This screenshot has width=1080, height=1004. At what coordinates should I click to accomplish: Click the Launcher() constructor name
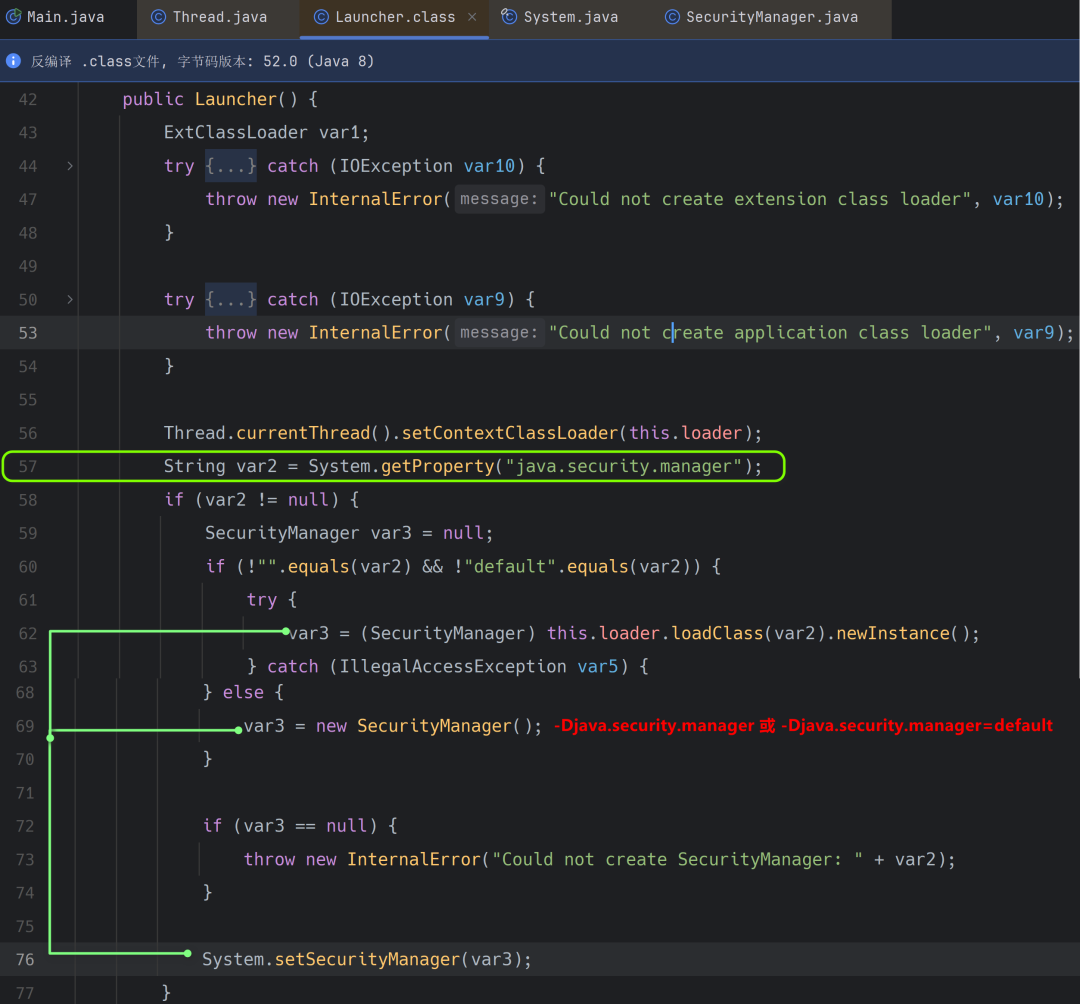pos(235,99)
